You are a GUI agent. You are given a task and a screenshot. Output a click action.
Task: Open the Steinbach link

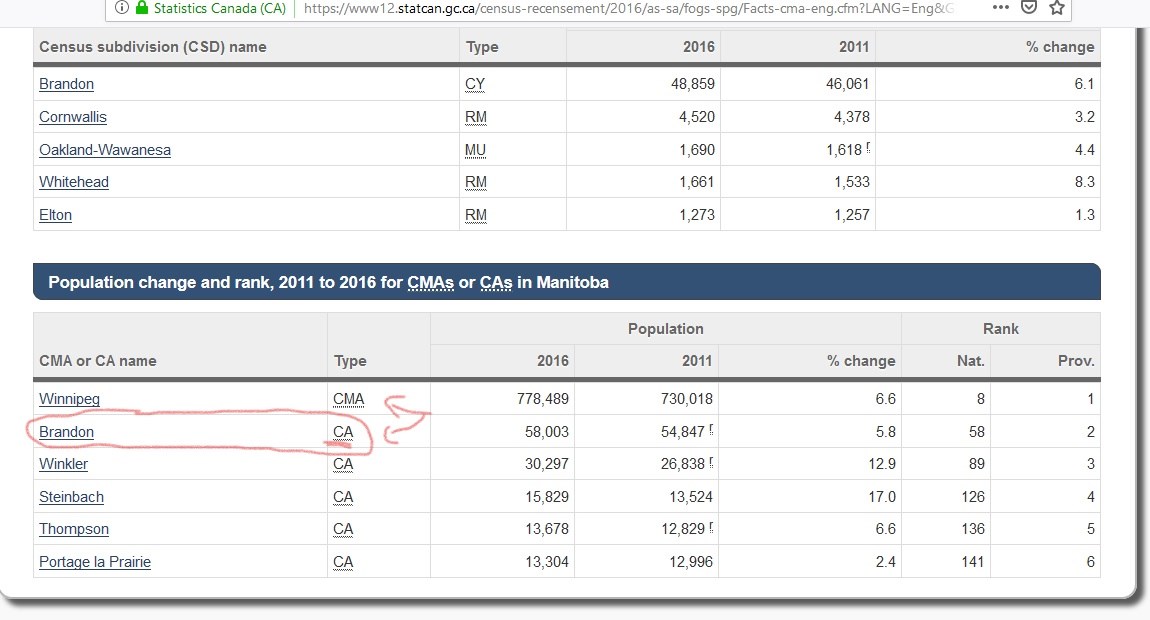point(71,497)
